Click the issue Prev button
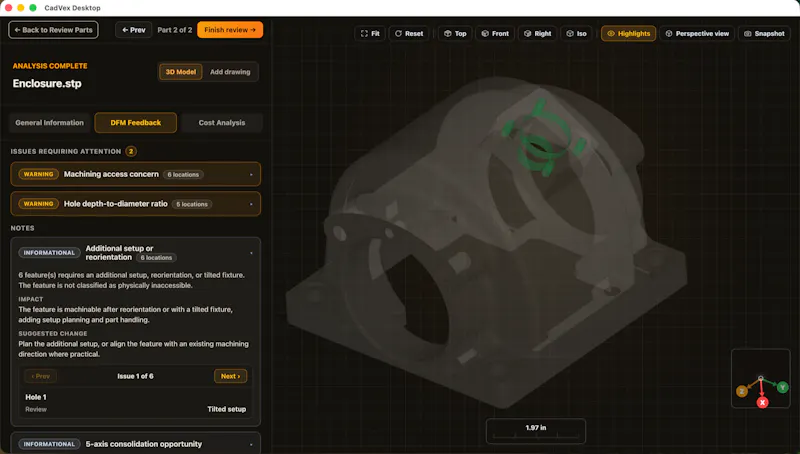This screenshot has width=800, height=454. point(41,376)
